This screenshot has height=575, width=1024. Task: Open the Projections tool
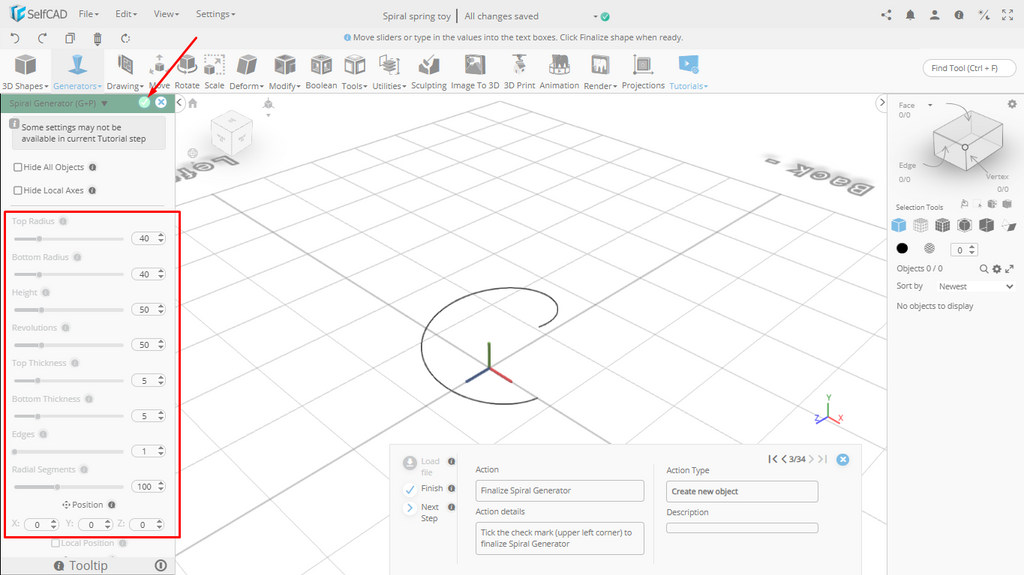point(643,72)
